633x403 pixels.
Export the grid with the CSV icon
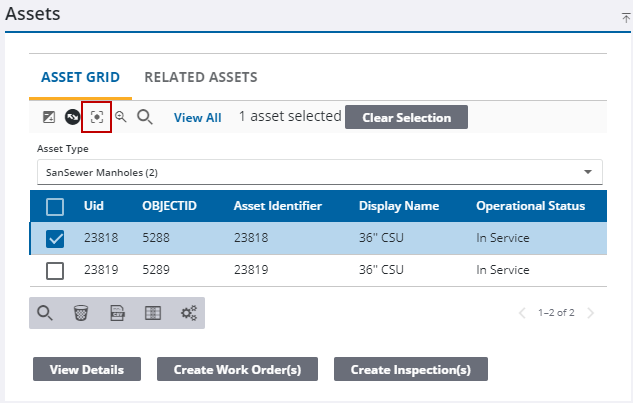[x=117, y=313]
